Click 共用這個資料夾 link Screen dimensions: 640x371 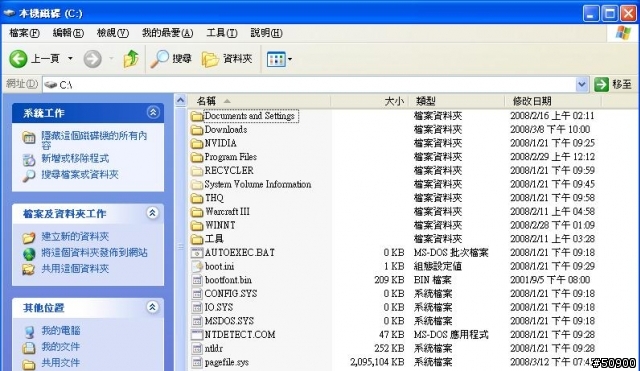point(75,269)
